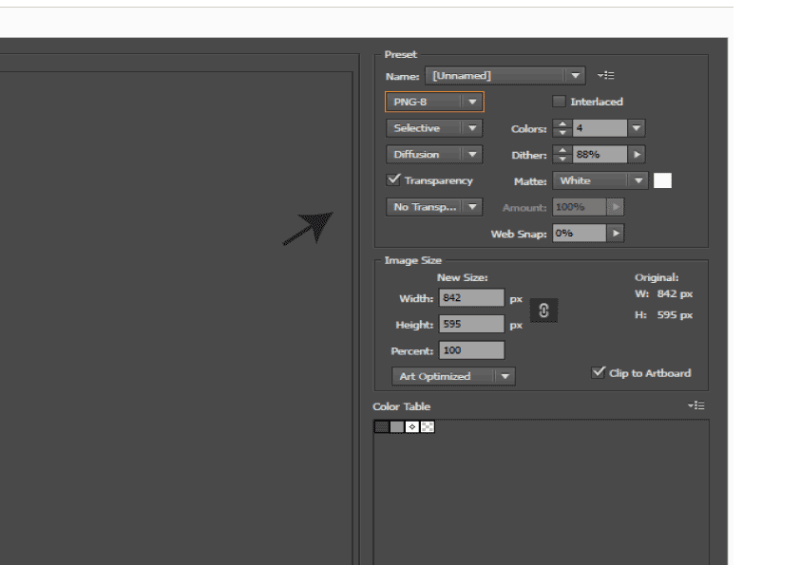The image size is (800, 565).
Task: Click the Dither stepper arrows
Action: tap(562, 154)
